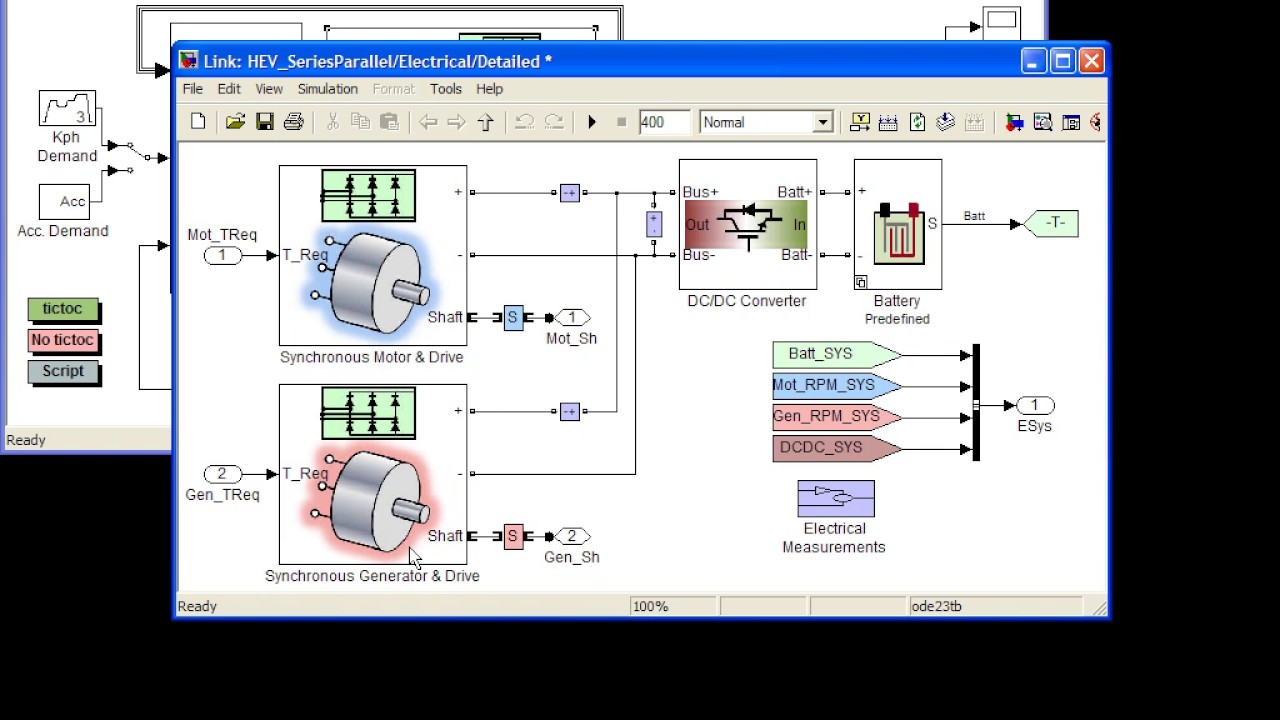The height and width of the screenshot is (720, 1280).
Task: Select the DCDC_SYS From tag
Action: 836,448
